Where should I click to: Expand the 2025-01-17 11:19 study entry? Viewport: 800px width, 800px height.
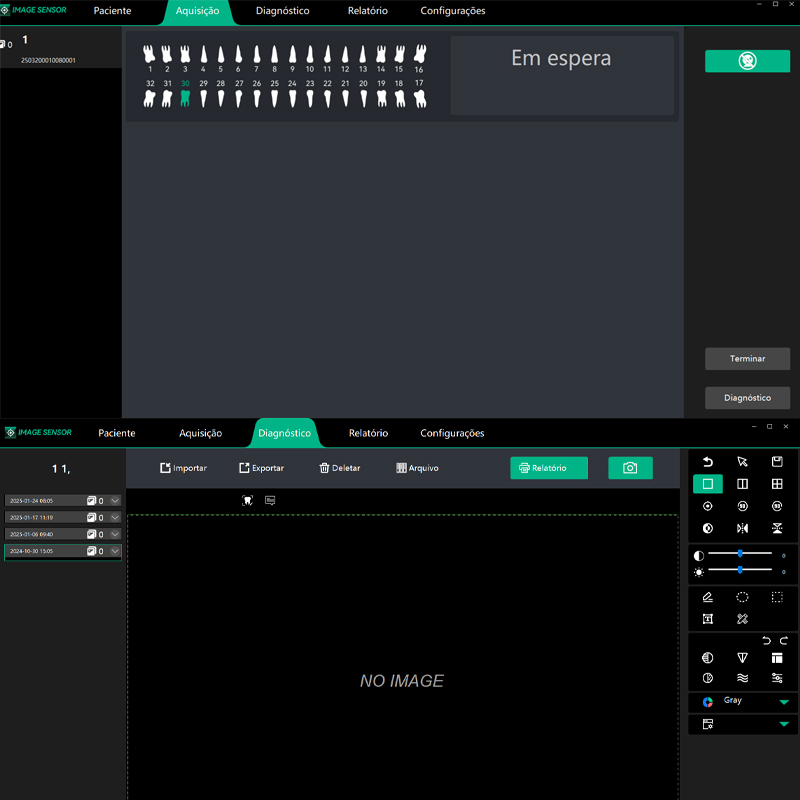tap(115, 517)
